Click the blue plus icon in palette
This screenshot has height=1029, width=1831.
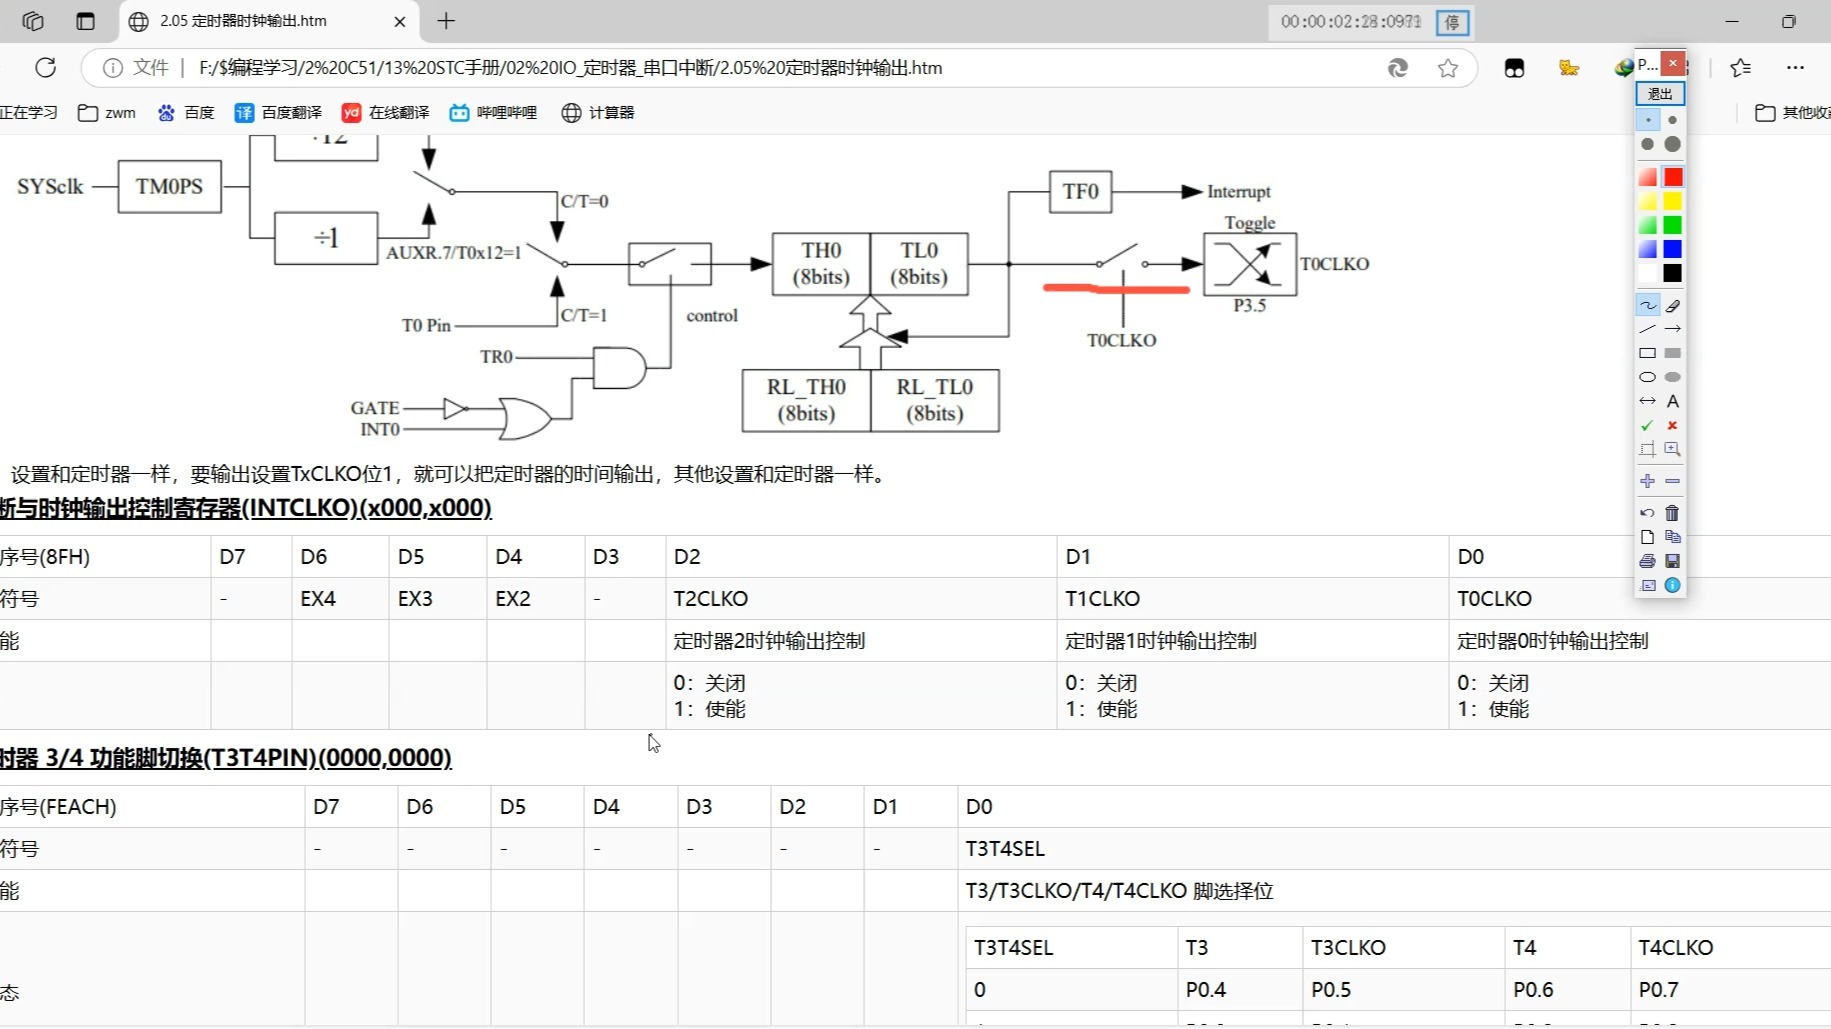click(x=1648, y=481)
